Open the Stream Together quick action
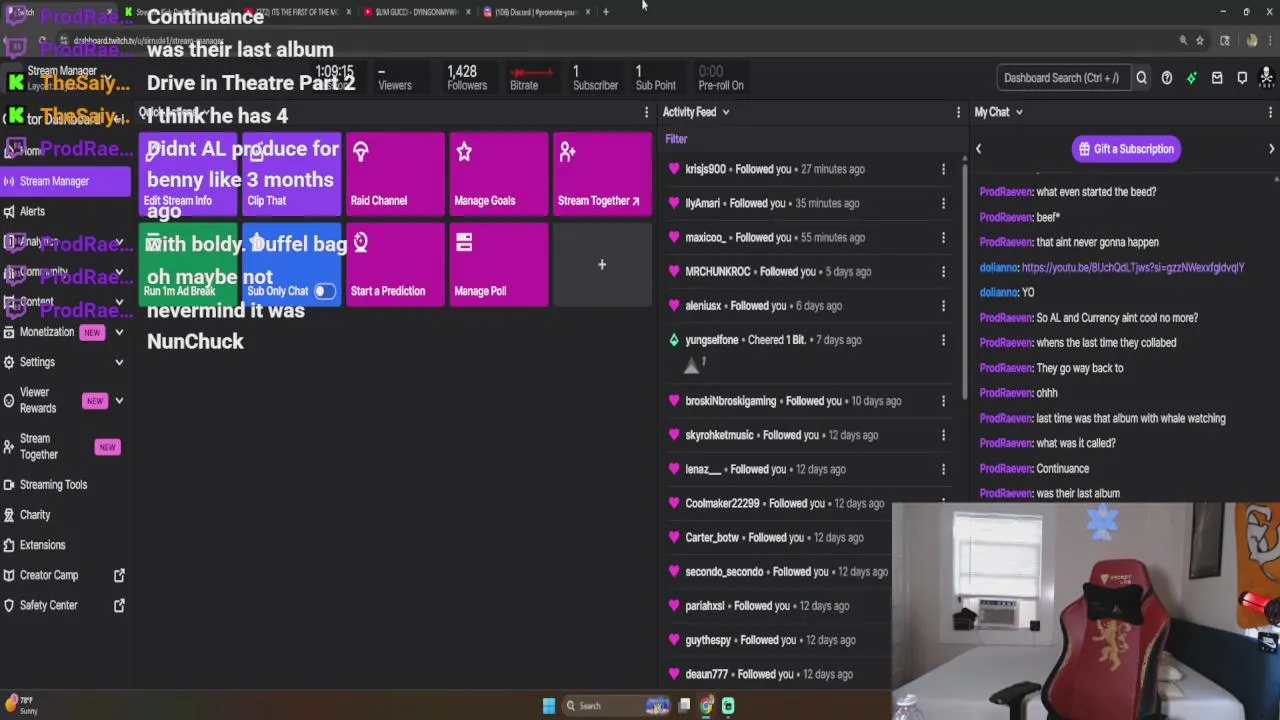This screenshot has height=720, width=1280. (x=601, y=174)
